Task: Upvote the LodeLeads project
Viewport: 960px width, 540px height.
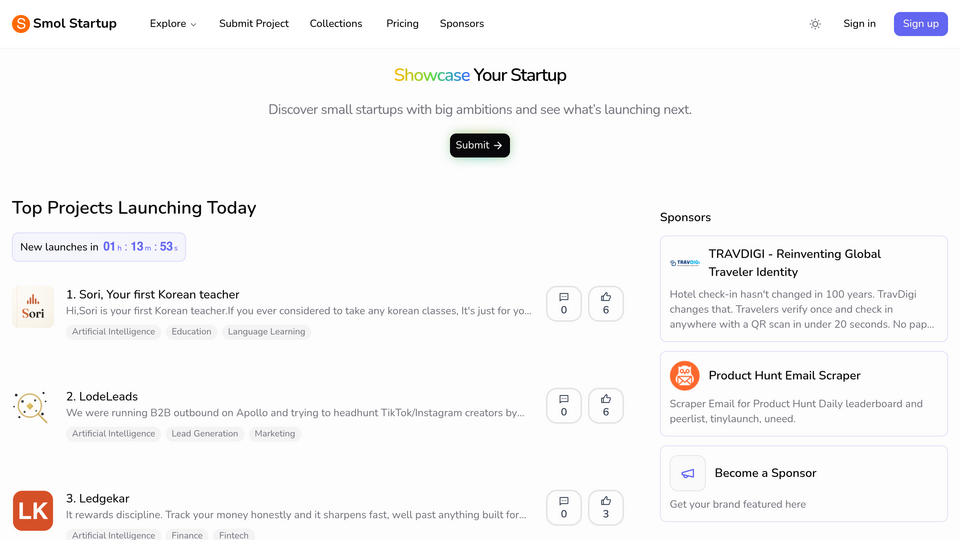Action: [606, 406]
